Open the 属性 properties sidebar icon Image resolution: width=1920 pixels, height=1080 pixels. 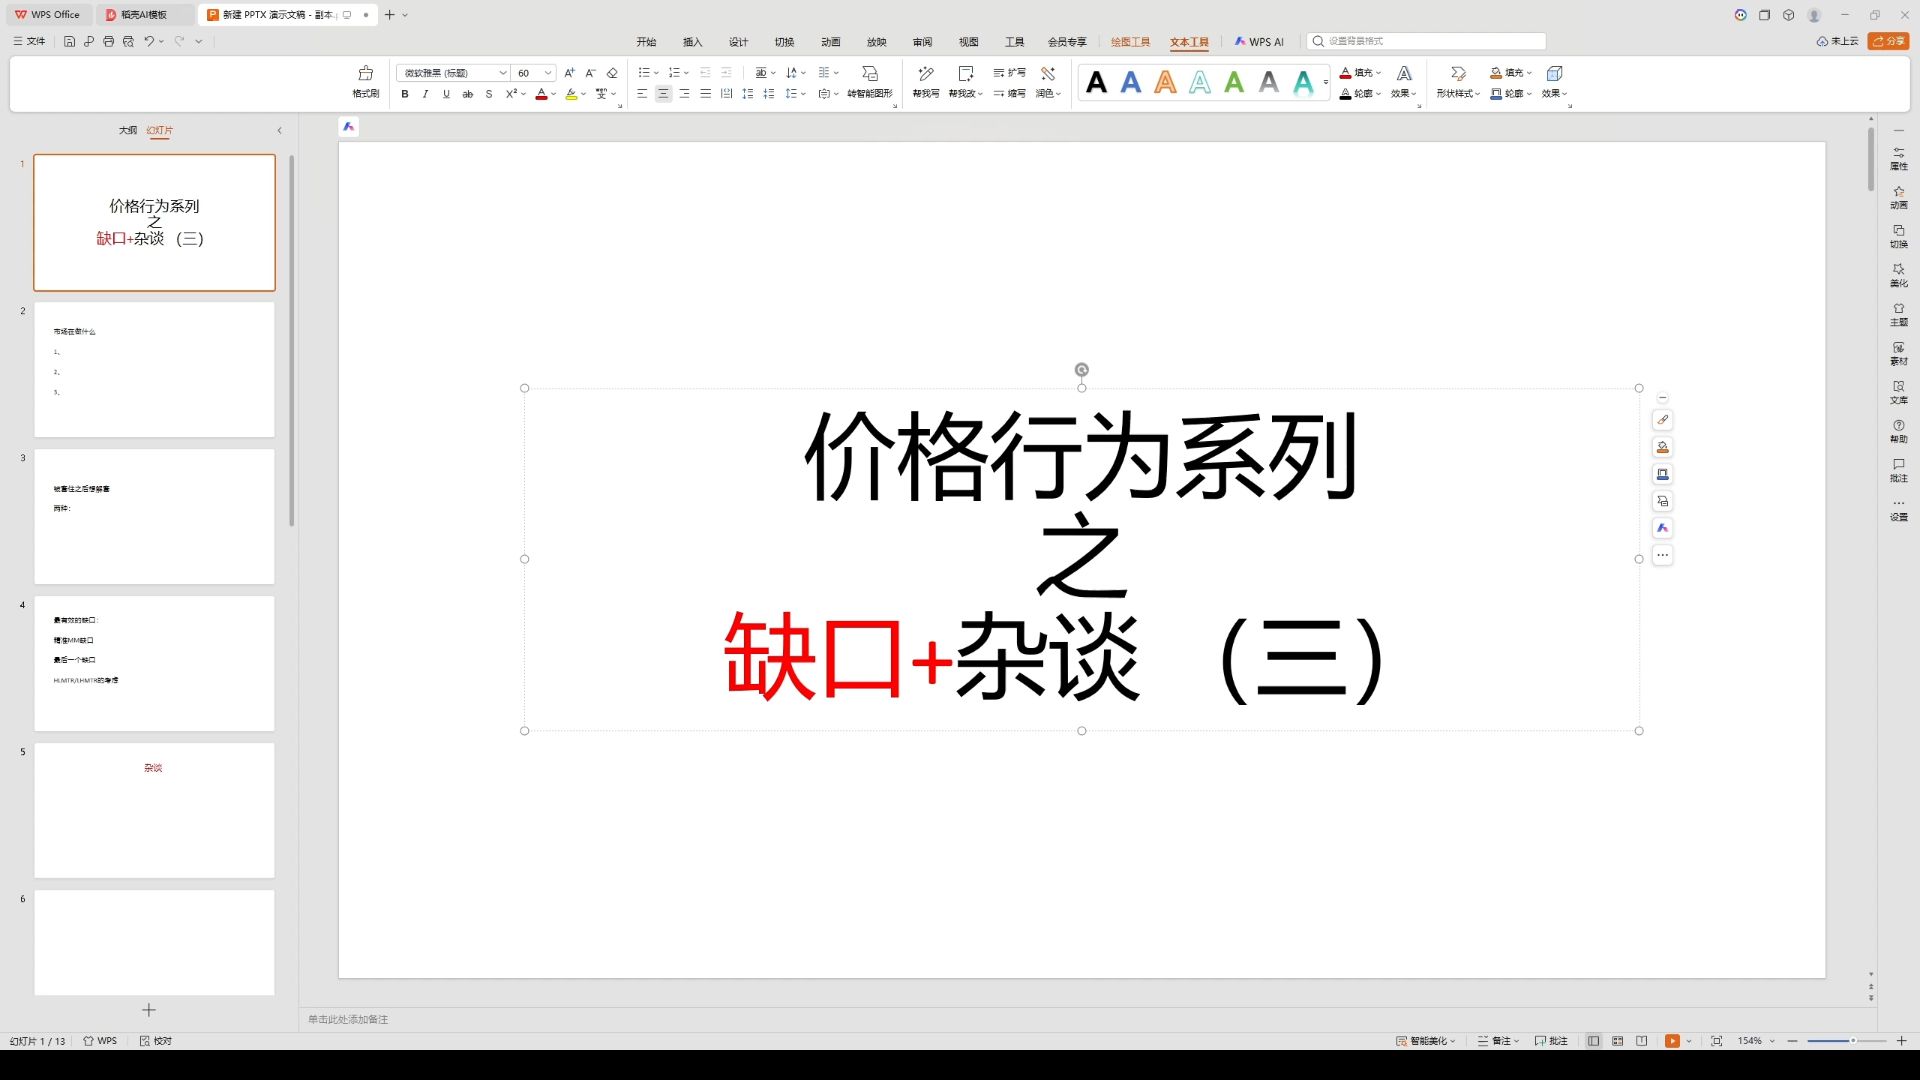[1898, 158]
